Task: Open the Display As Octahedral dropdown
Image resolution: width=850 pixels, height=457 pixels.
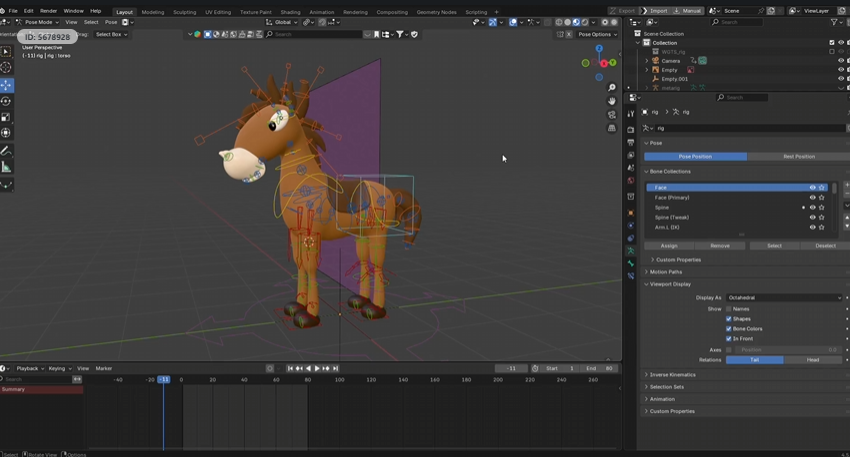Action: point(784,298)
